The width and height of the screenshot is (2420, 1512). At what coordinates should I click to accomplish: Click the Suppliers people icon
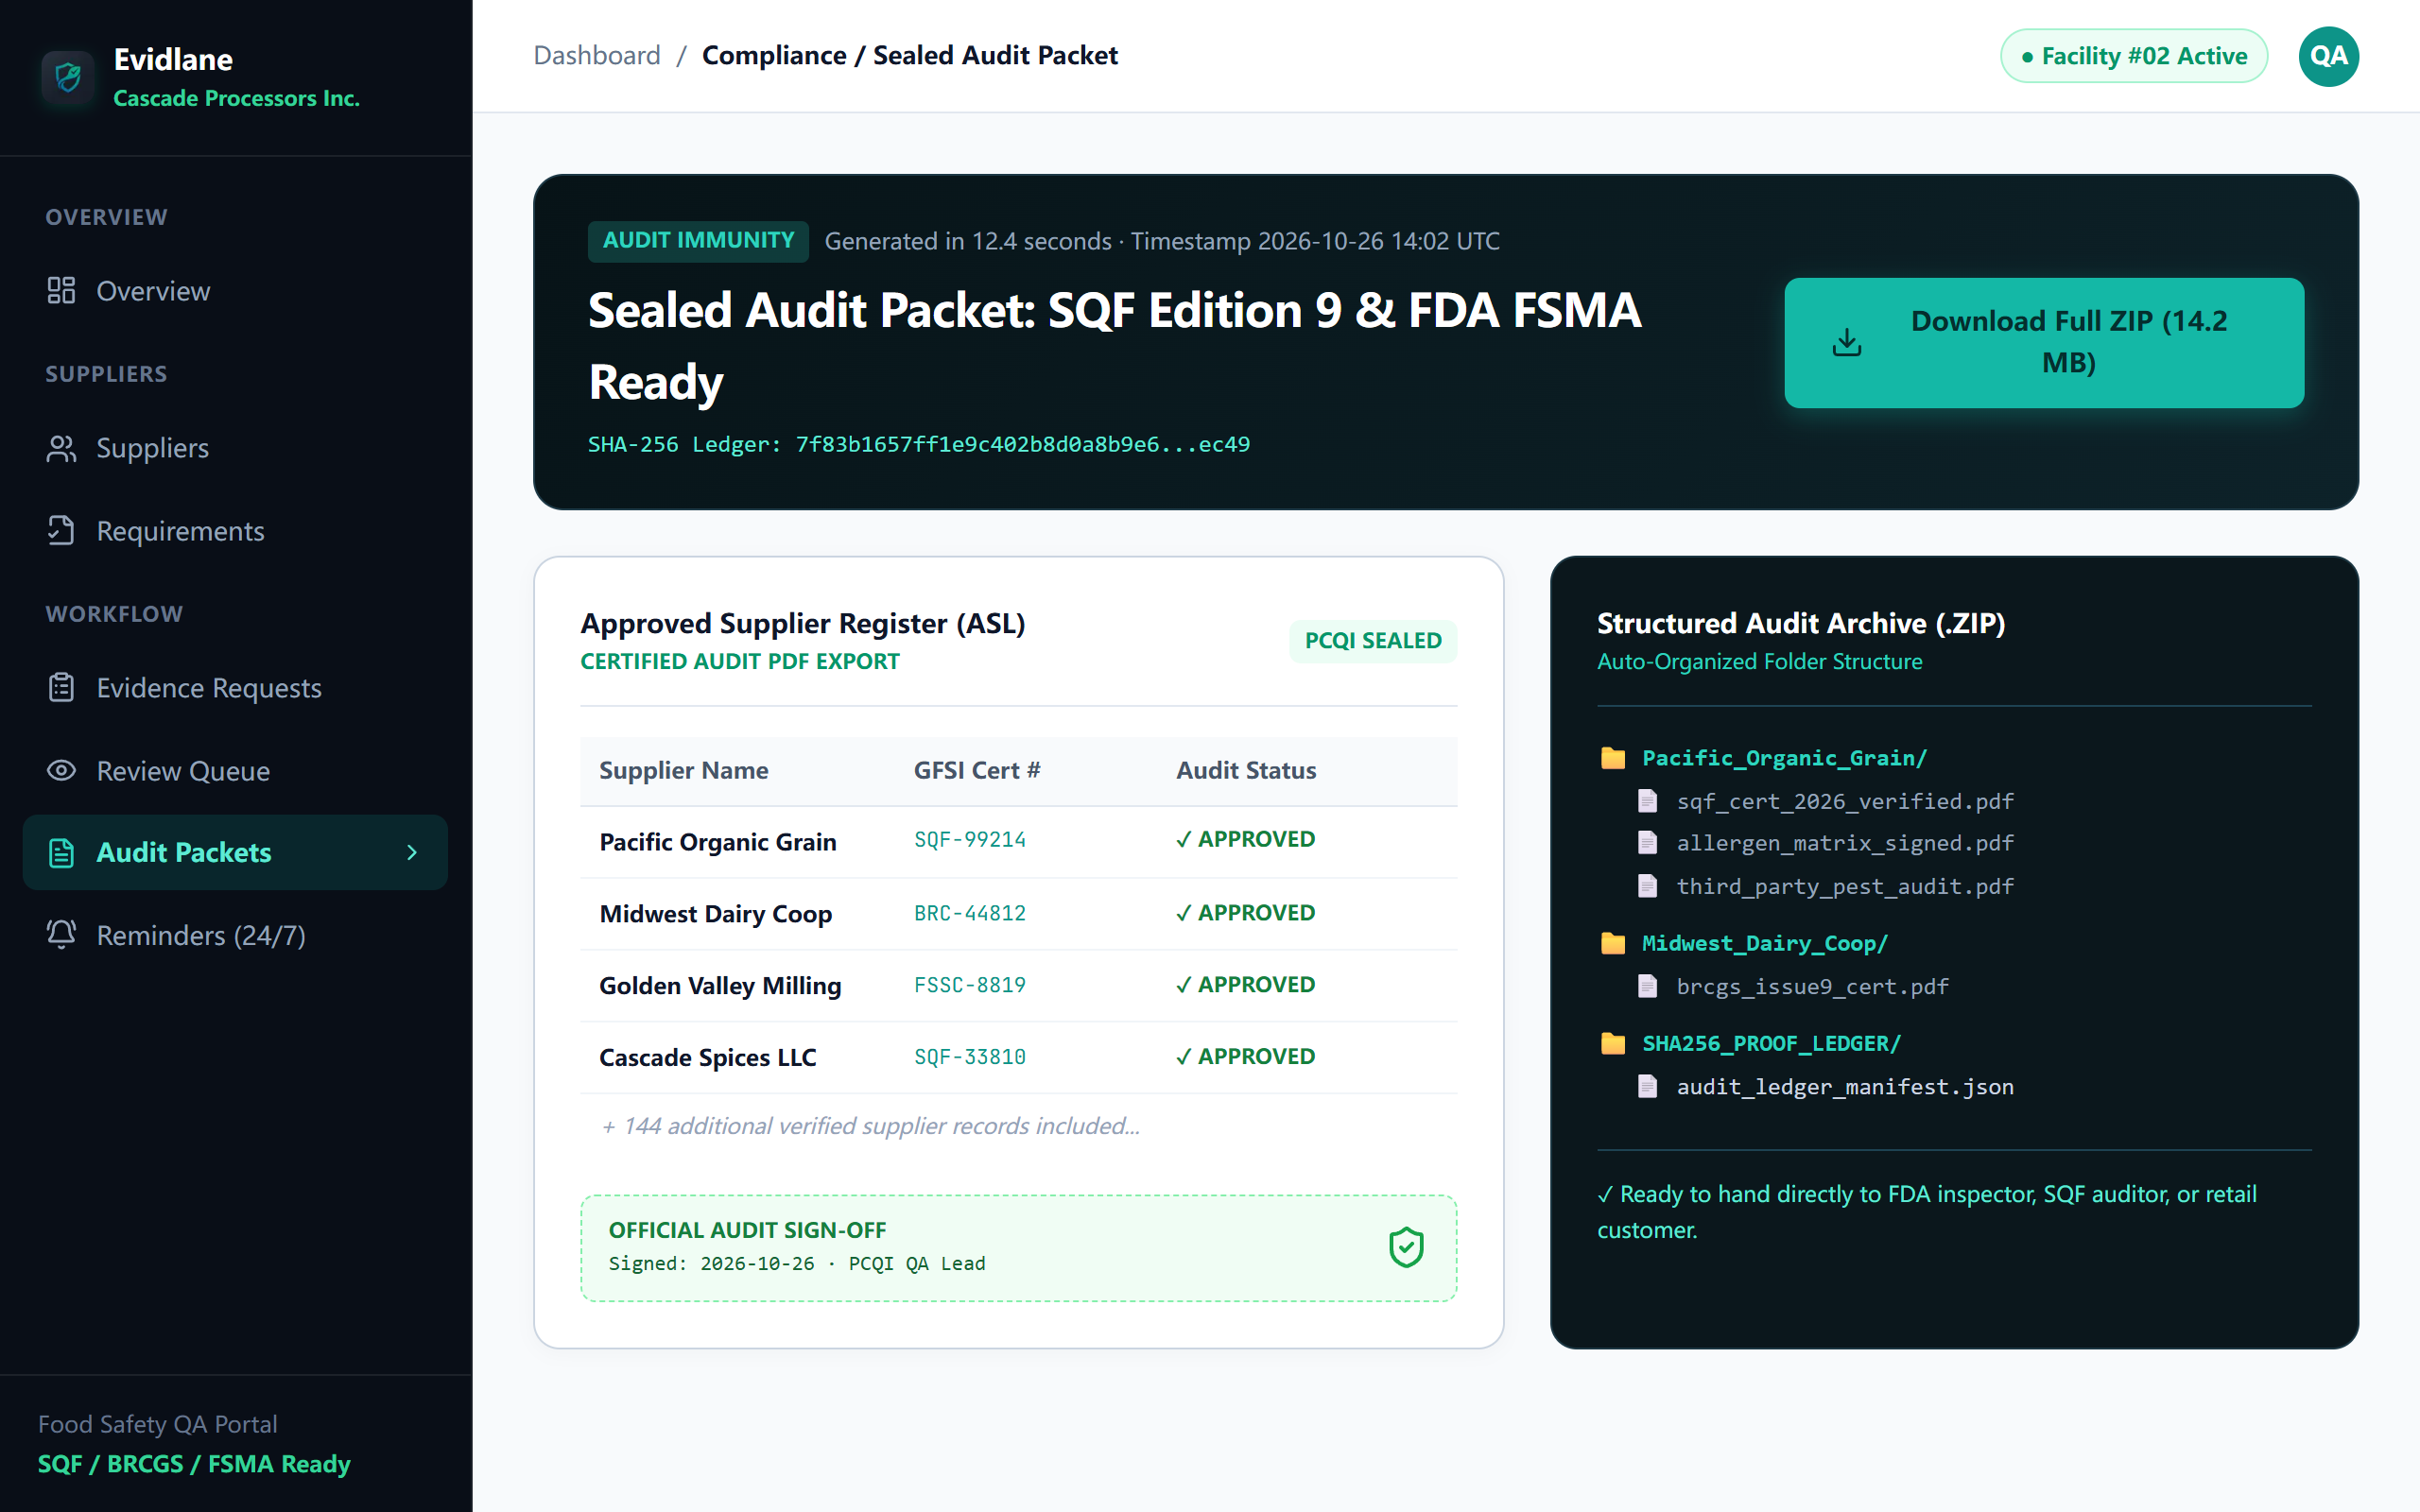coord(61,449)
